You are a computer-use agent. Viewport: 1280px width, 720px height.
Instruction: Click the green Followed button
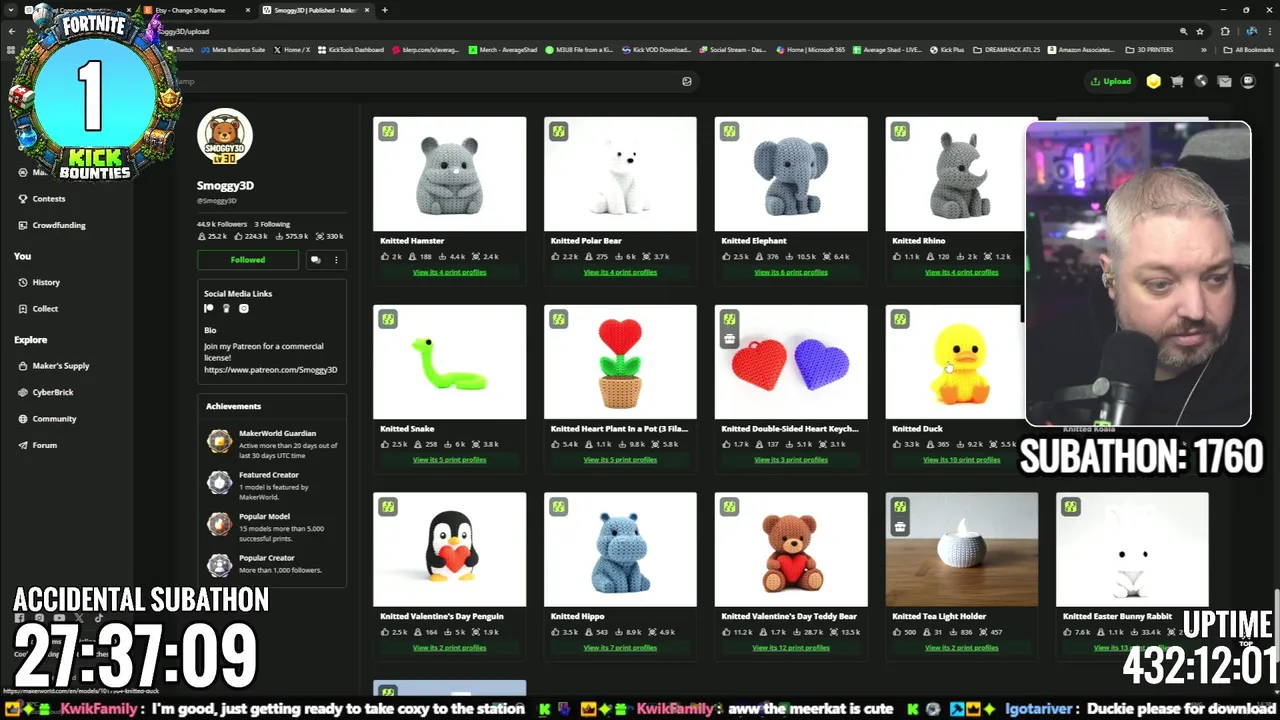[x=248, y=260]
